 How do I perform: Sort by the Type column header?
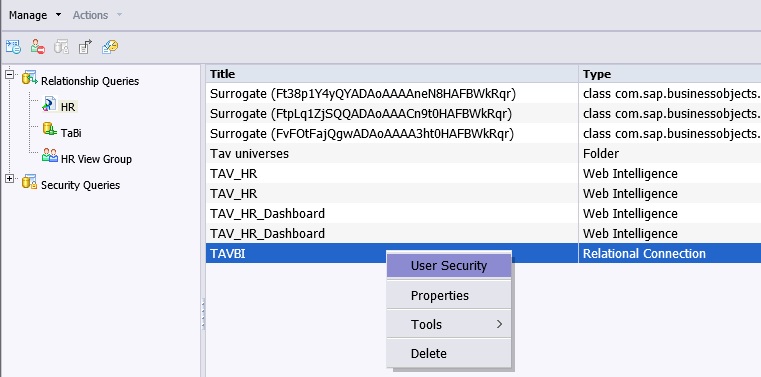pos(670,74)
